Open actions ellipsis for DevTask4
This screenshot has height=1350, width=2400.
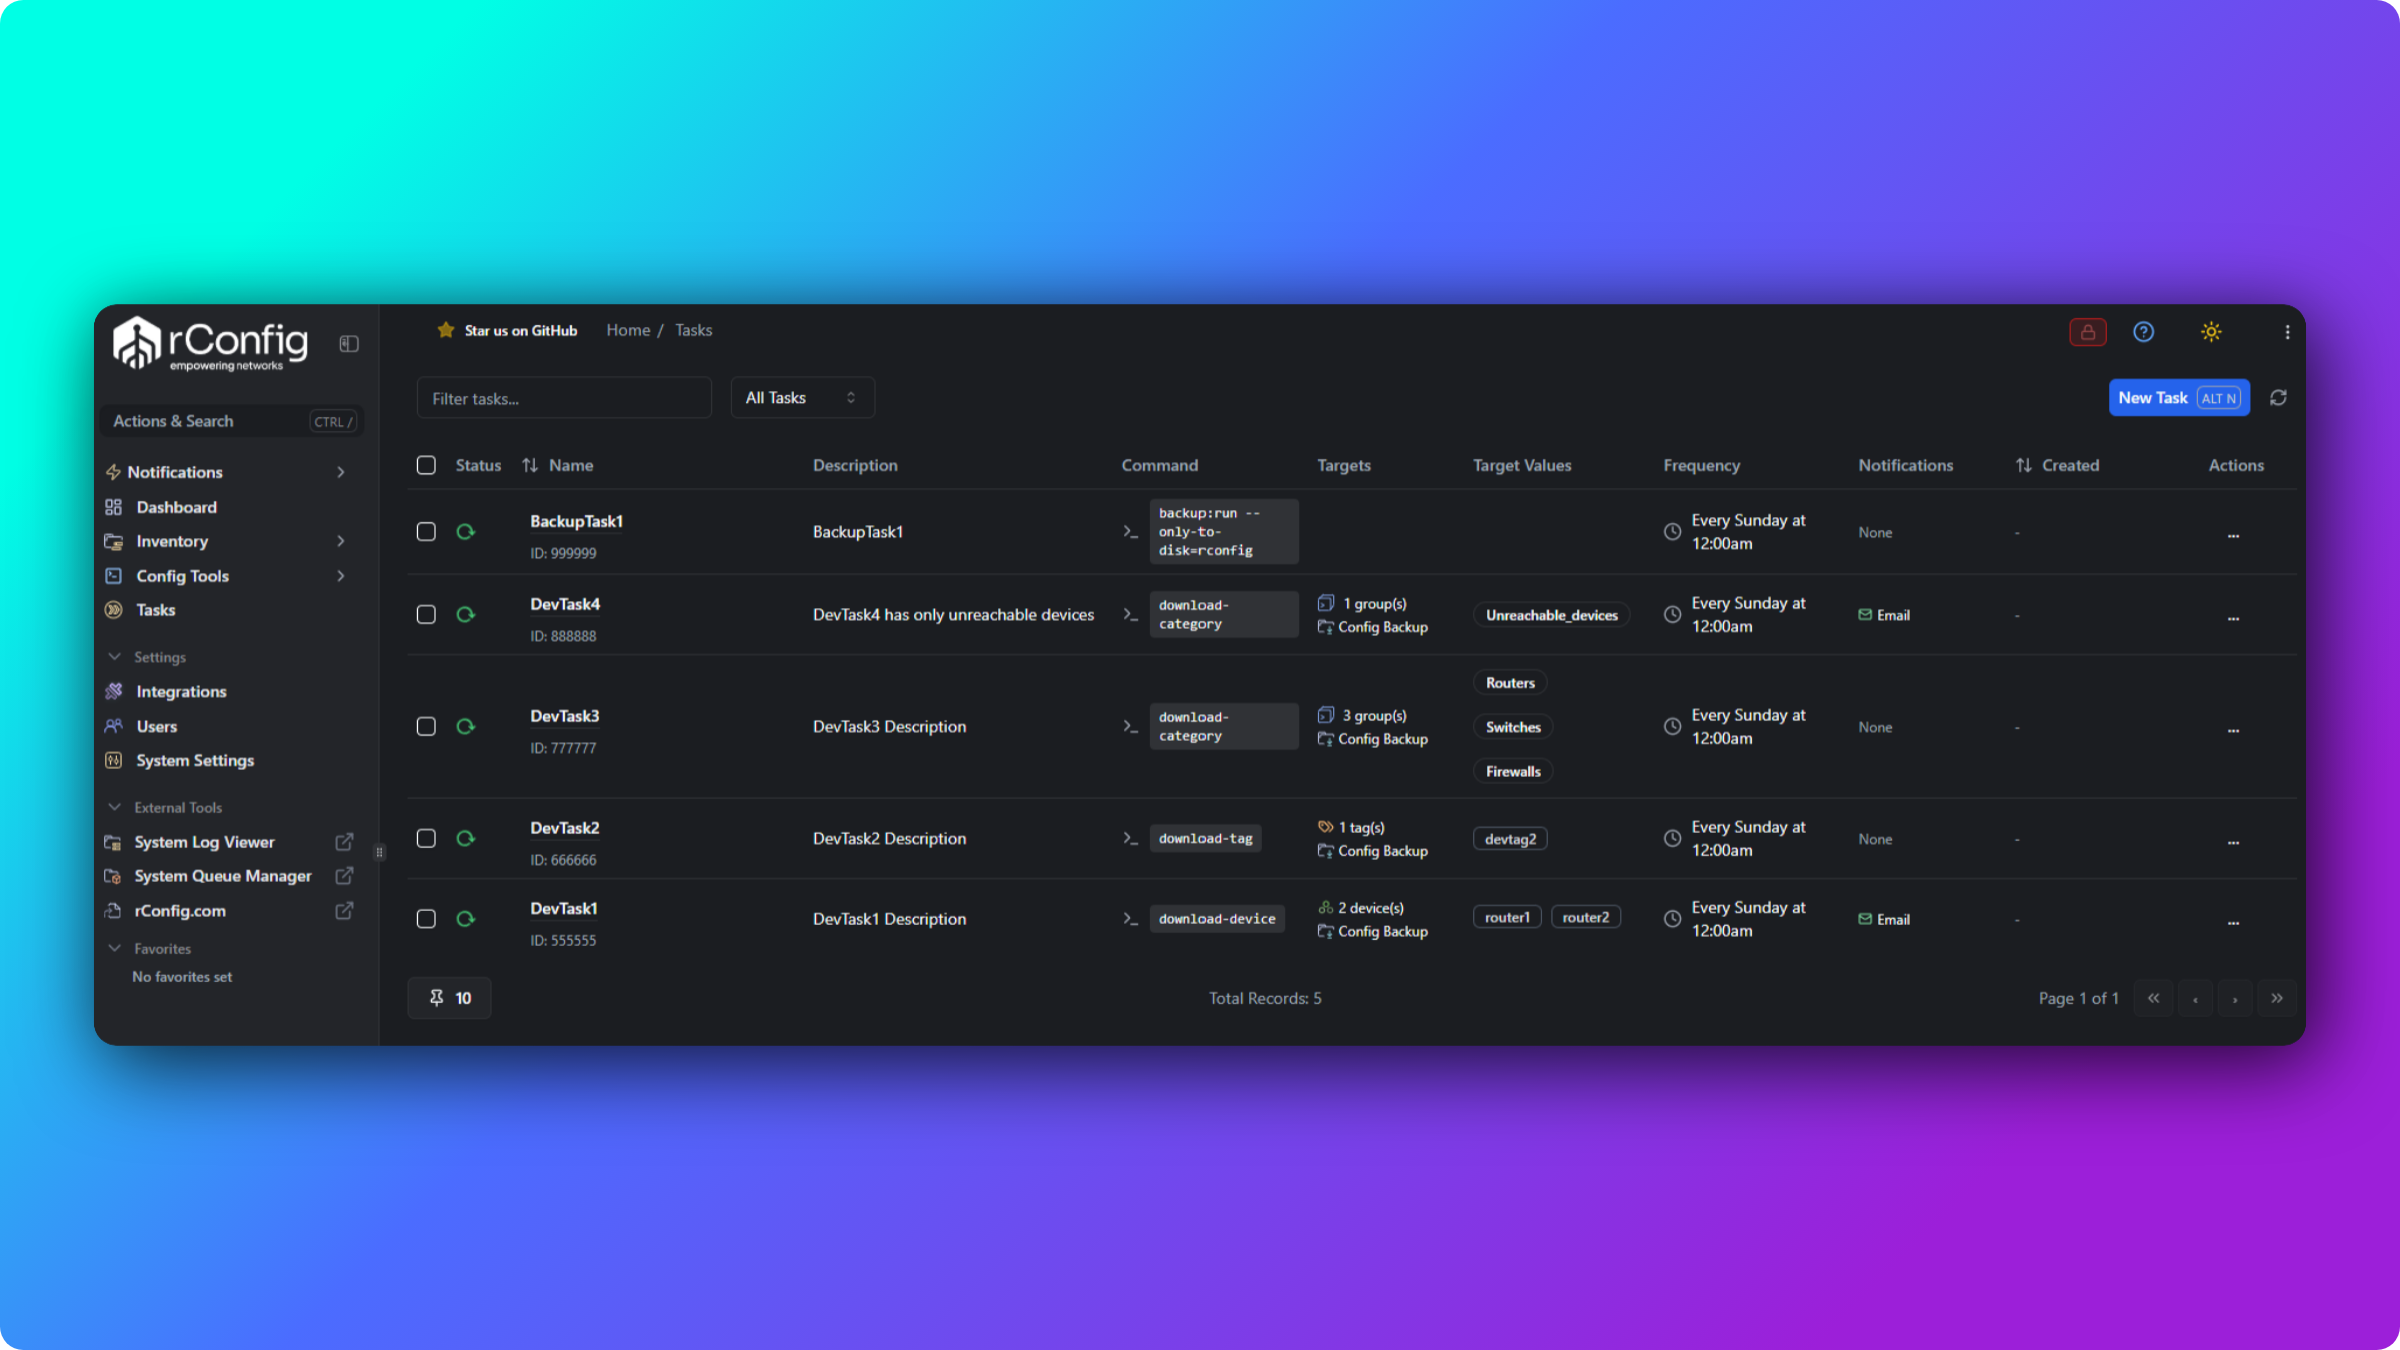pos(2233,618)
